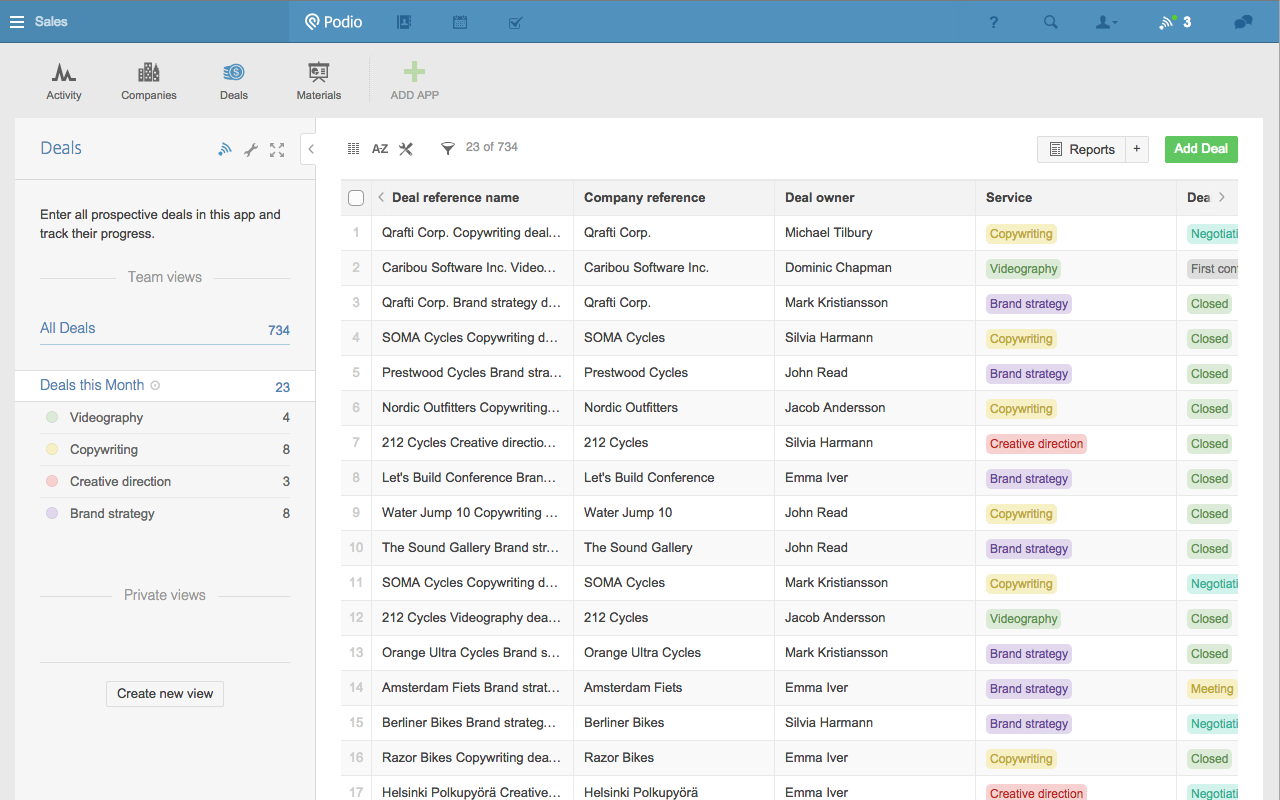Click the green Add Deal button
The height and width of the screenshot is (800, 1280).
[1200, 148]
